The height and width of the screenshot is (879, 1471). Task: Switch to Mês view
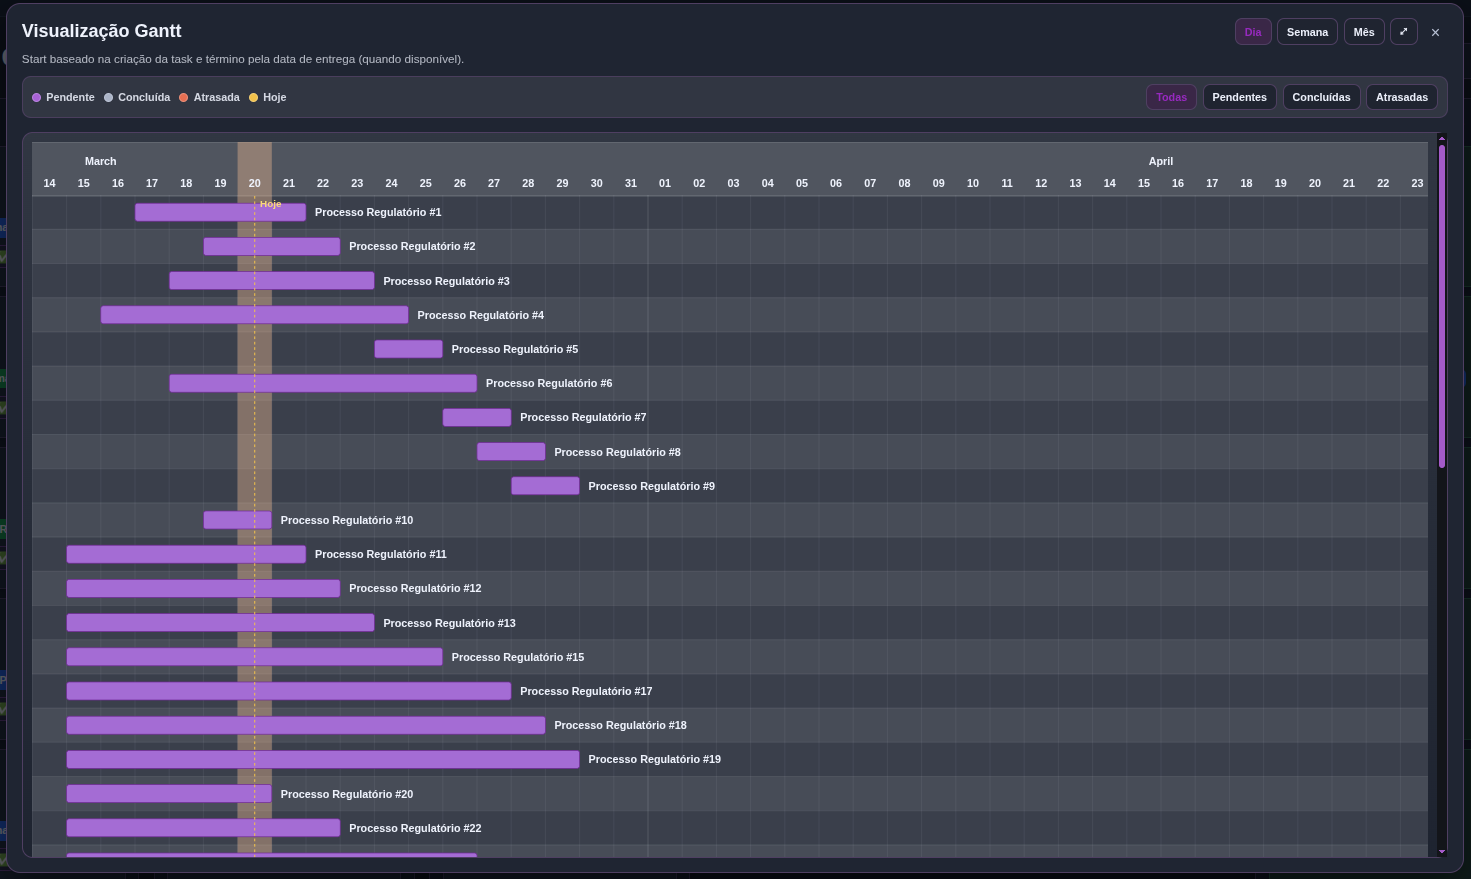pyautogui.click(x=1364, y=31)
